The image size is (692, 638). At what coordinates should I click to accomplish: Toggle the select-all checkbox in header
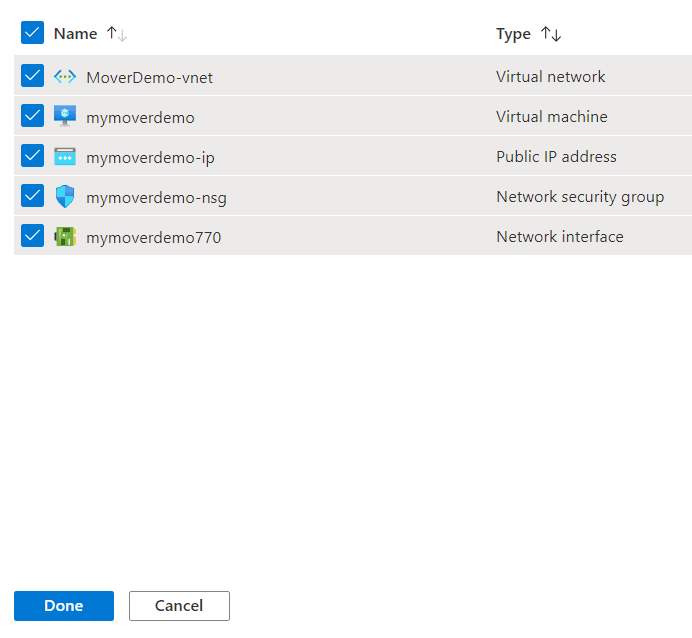coord(32,33)
